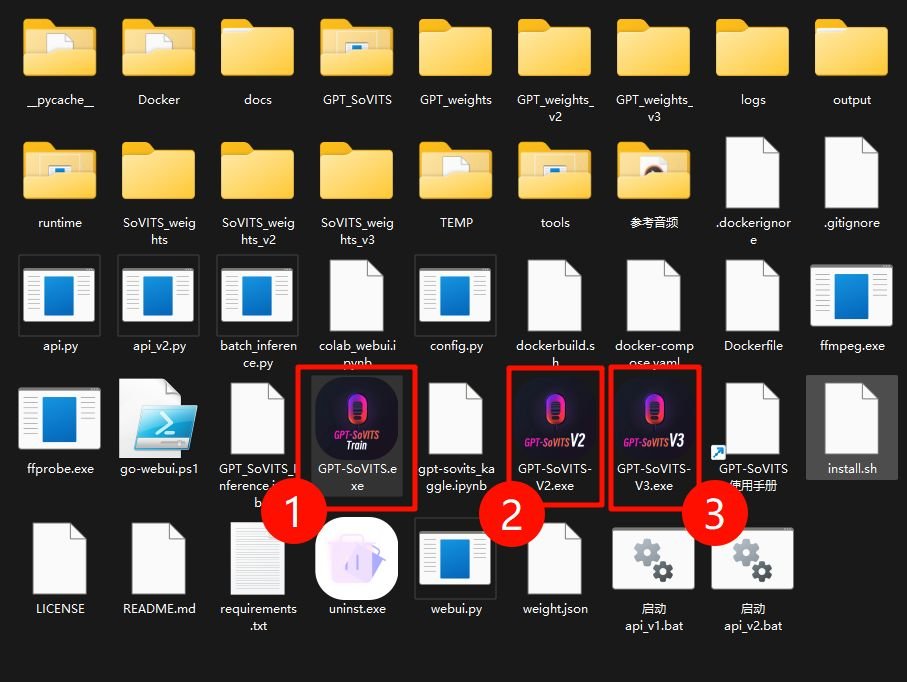This screenshot has height=682, width=907.
Task: Launch GPT-SoVITS-V3.exe marked with number 3
Action: coord(653,418)
